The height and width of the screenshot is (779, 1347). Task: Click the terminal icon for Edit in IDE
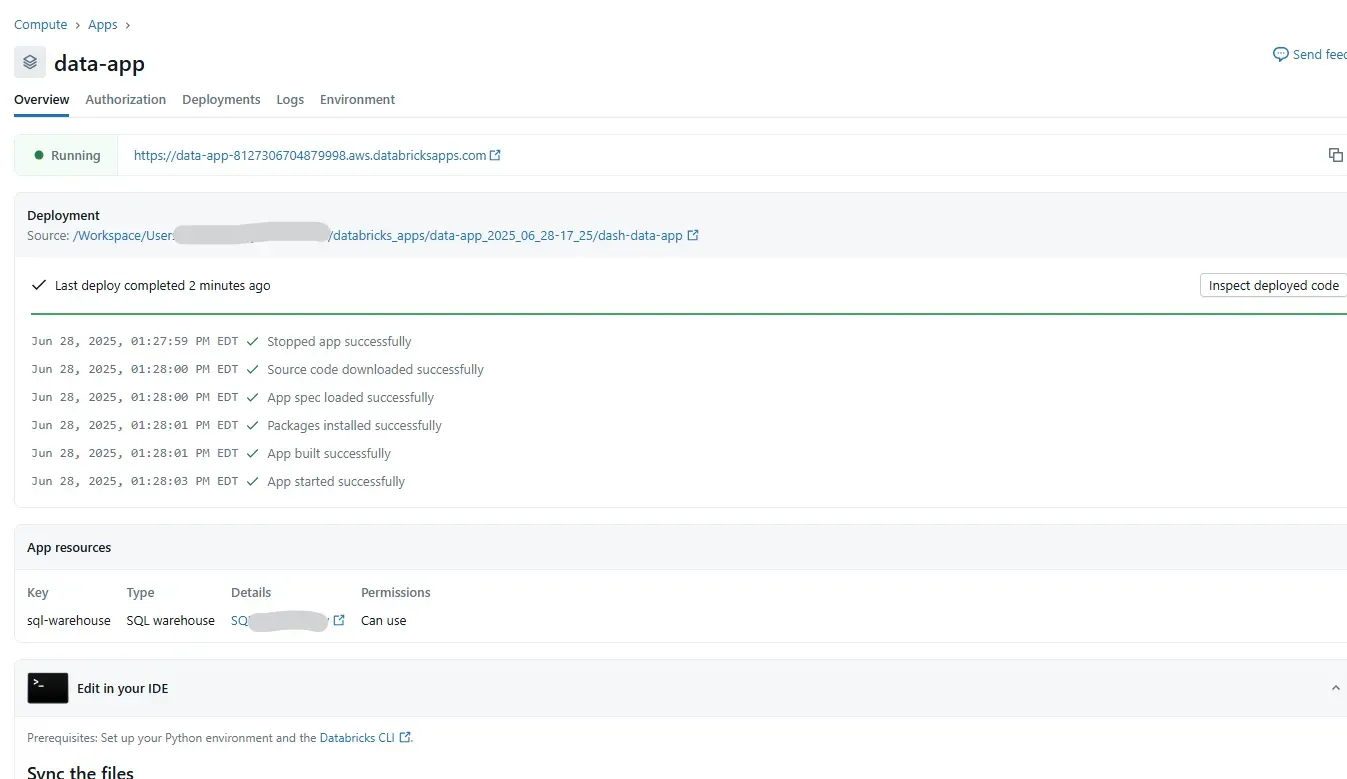point(48,688)
